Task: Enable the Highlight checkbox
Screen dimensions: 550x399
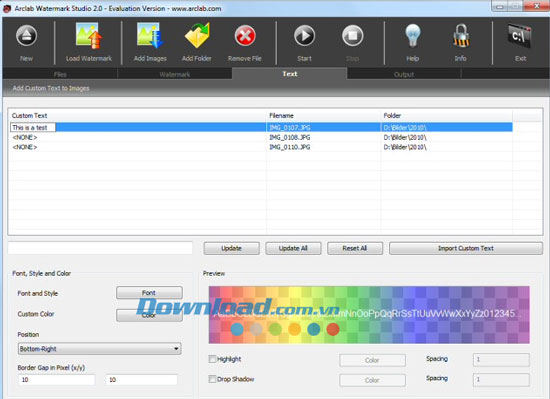Action: tap(212, 359)
